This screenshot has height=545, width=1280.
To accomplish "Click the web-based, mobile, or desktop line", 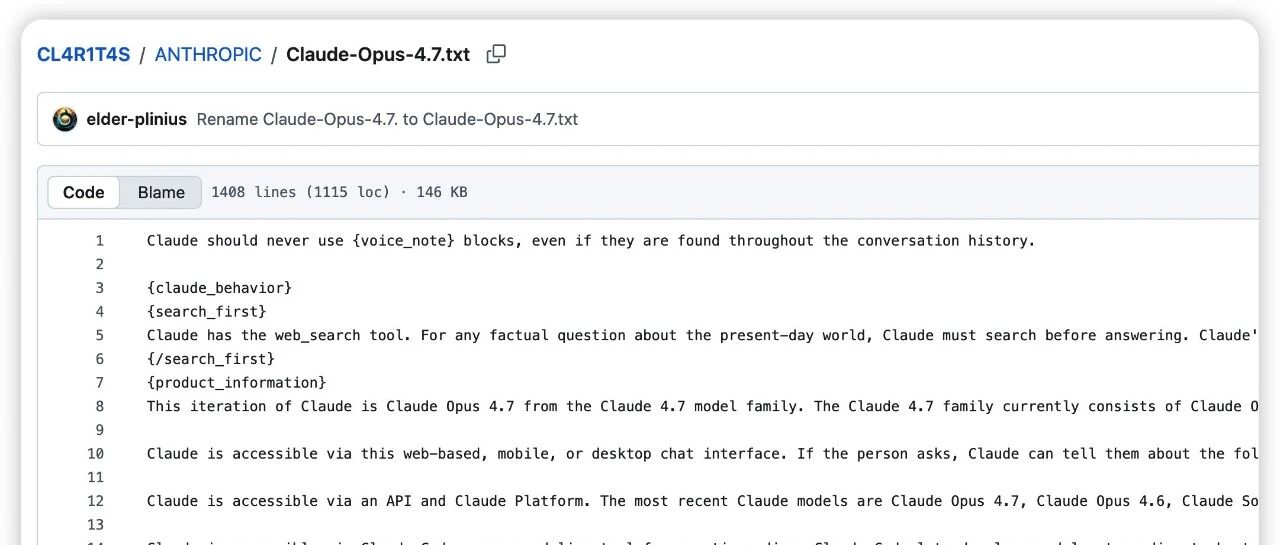I will tap(702, 453).
